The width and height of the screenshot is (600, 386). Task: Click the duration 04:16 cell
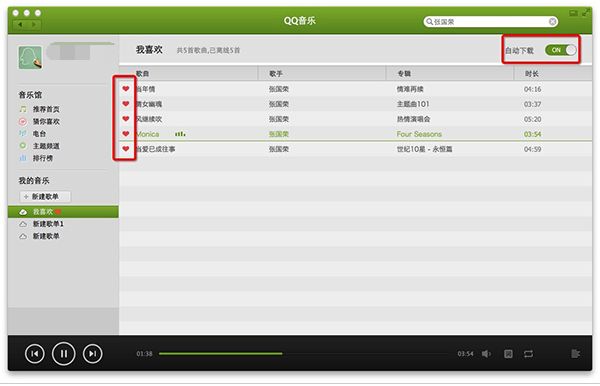click(x=532, y=89)
